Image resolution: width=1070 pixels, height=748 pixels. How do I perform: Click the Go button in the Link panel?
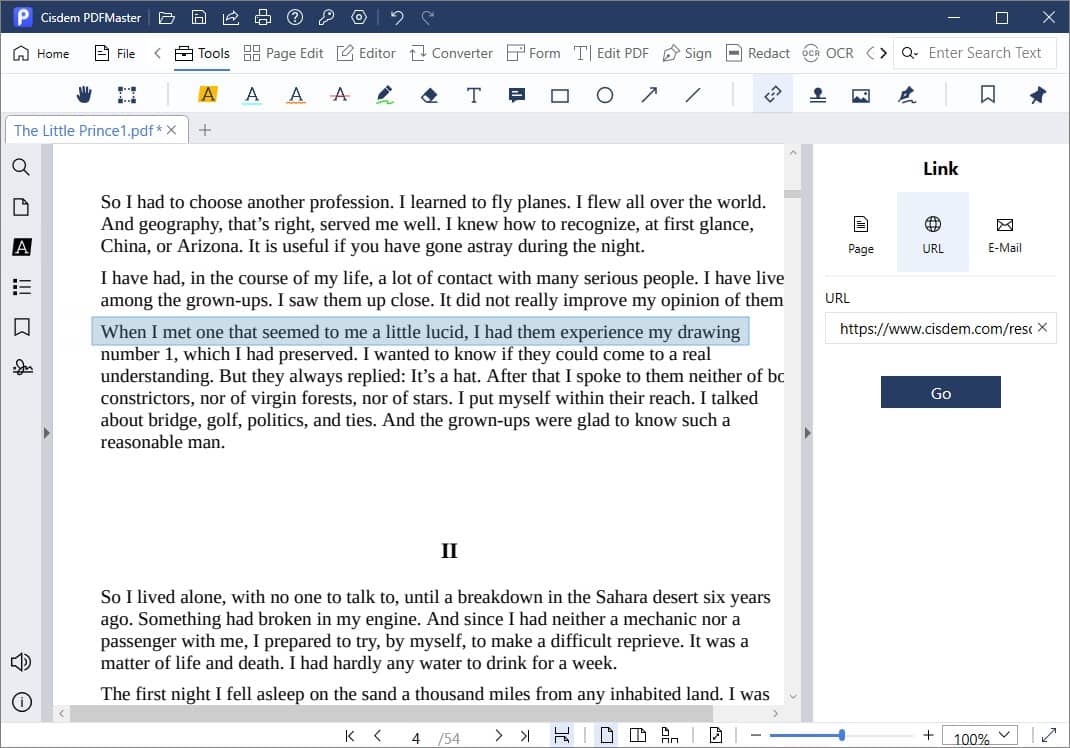[x=940, y=392]
